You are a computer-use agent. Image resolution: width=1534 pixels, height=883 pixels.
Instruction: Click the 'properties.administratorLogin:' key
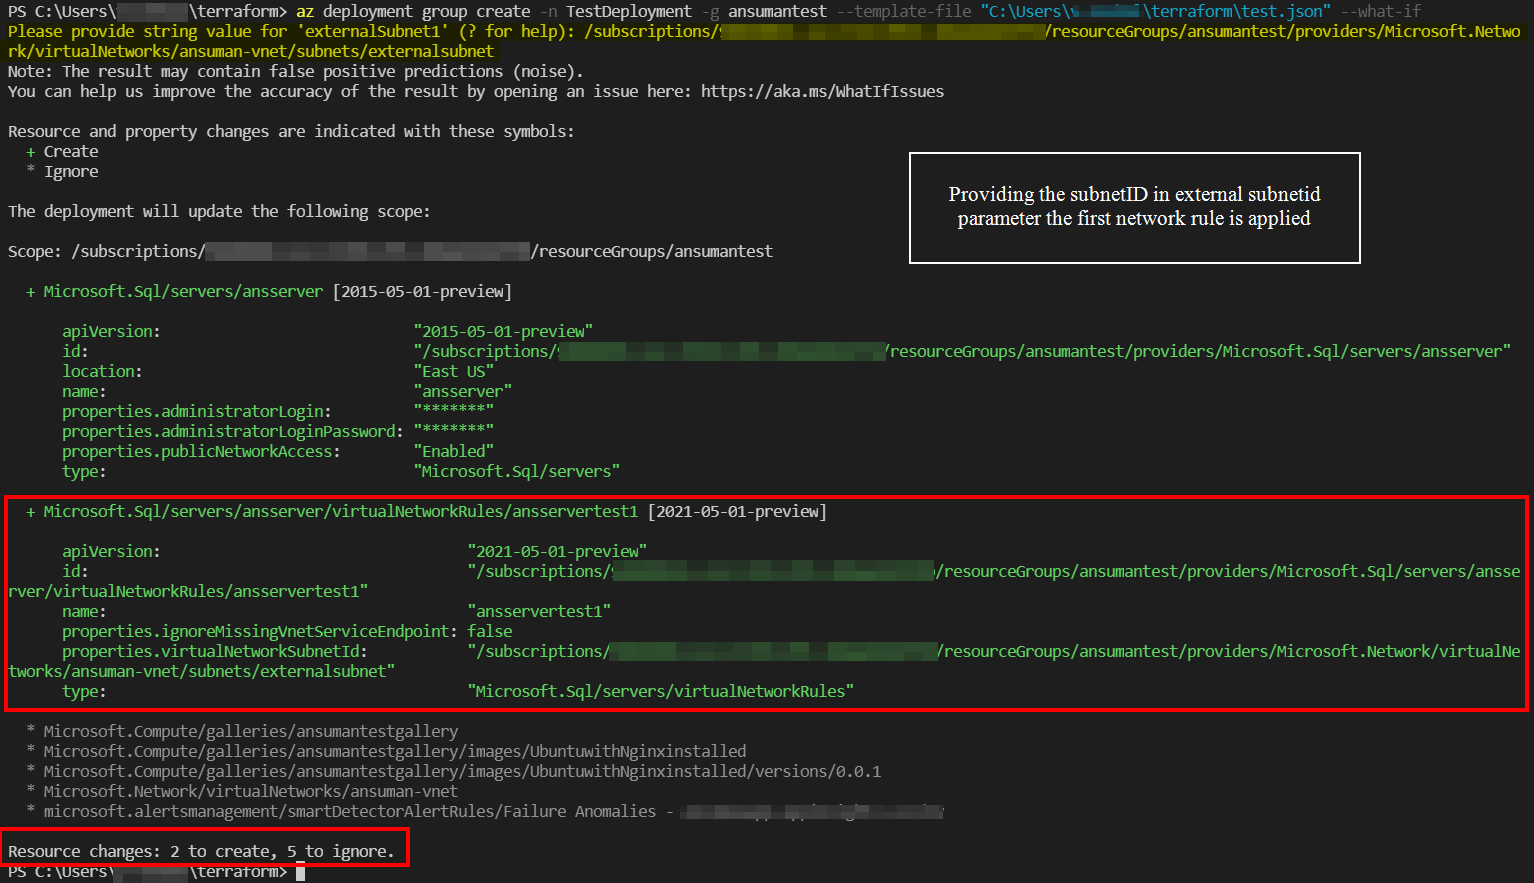click(197, 411)
